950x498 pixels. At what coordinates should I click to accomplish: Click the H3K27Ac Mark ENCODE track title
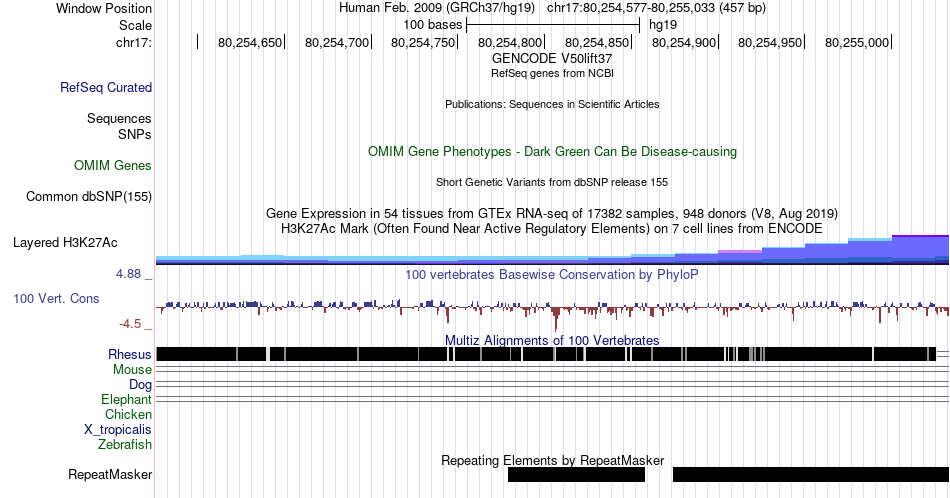pyautogui.click(x=552, y=228)
